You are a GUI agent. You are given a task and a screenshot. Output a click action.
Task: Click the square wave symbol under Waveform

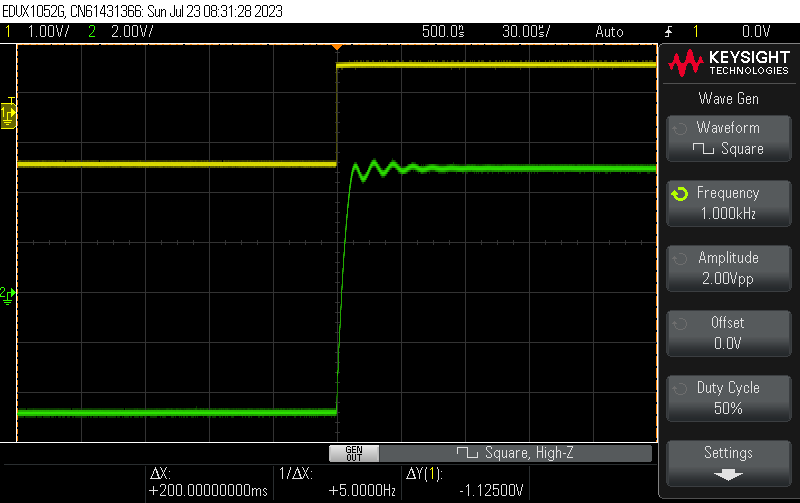click(705, 149)
